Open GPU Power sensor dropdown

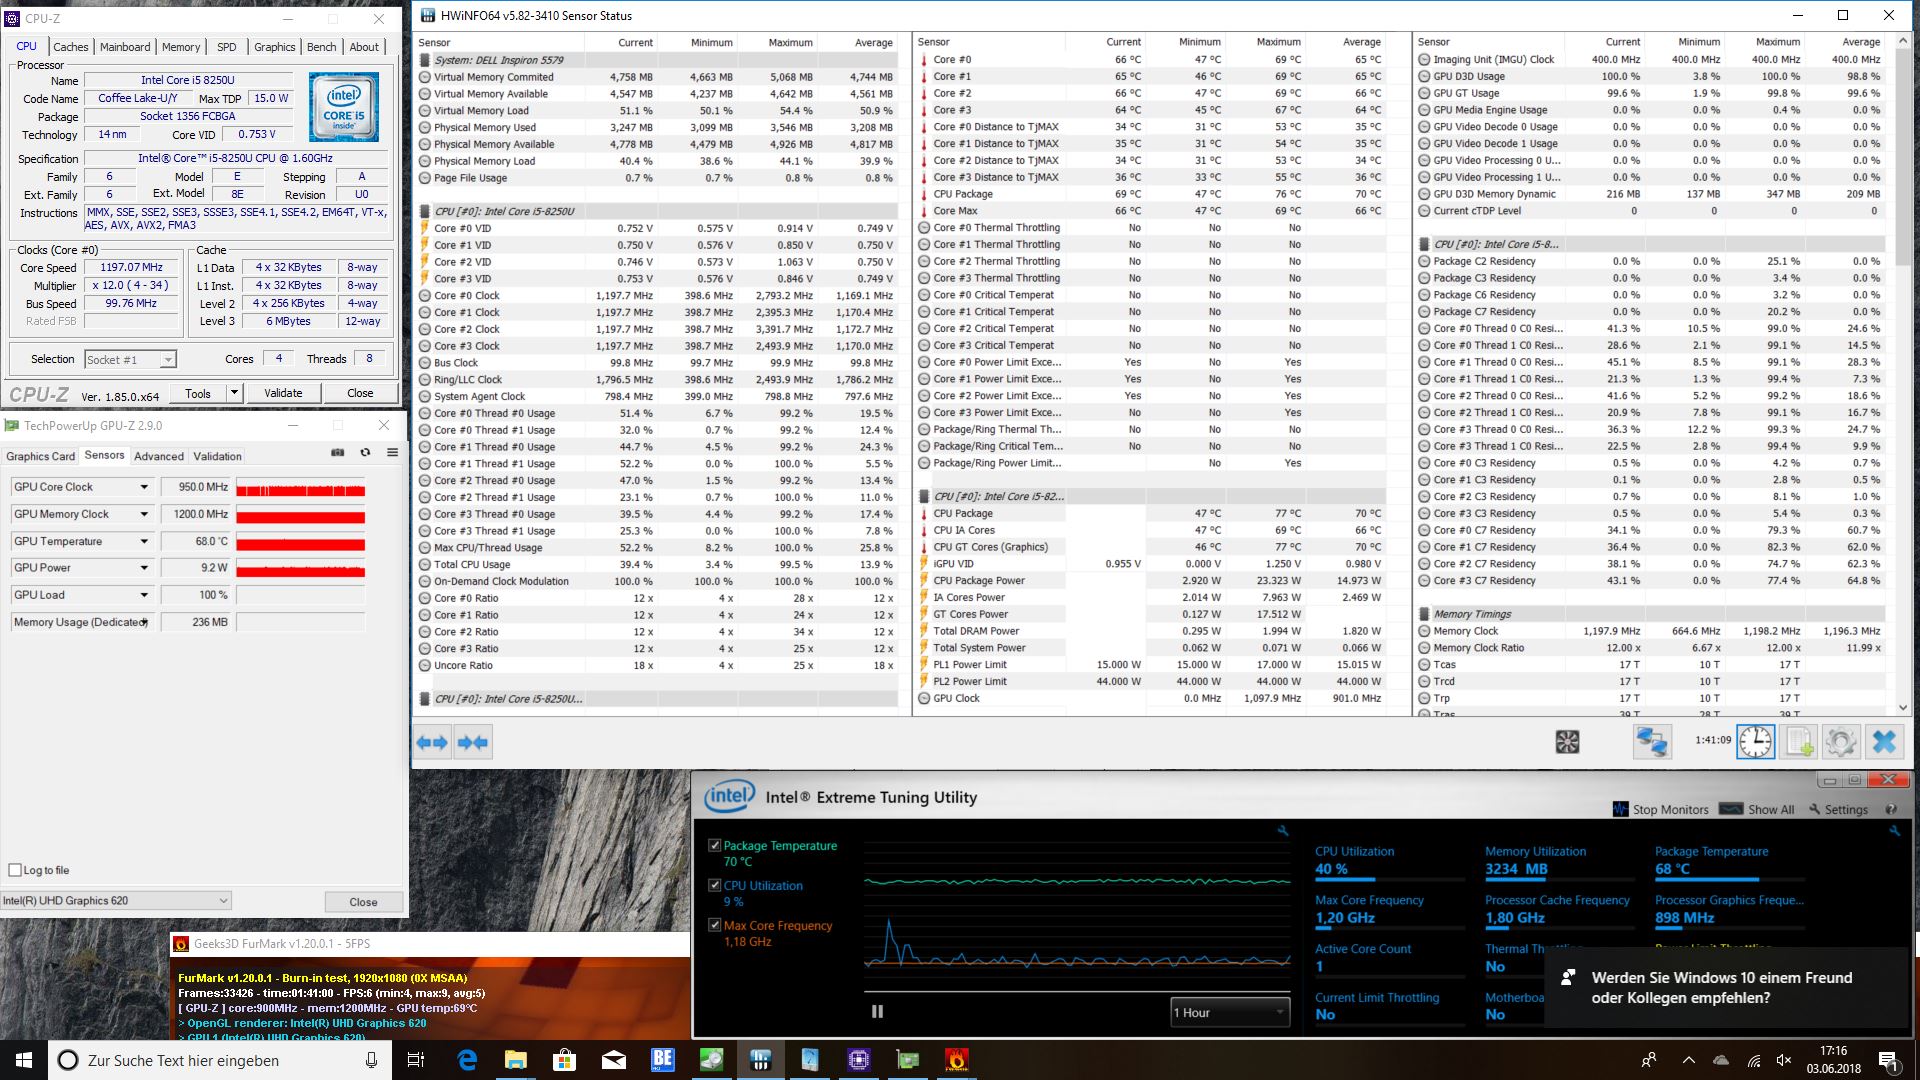[144, 567]
